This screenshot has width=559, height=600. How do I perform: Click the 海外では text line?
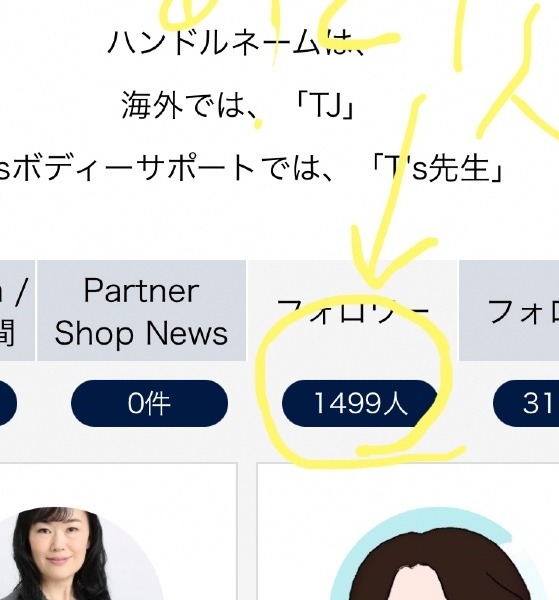click(183, 105)
